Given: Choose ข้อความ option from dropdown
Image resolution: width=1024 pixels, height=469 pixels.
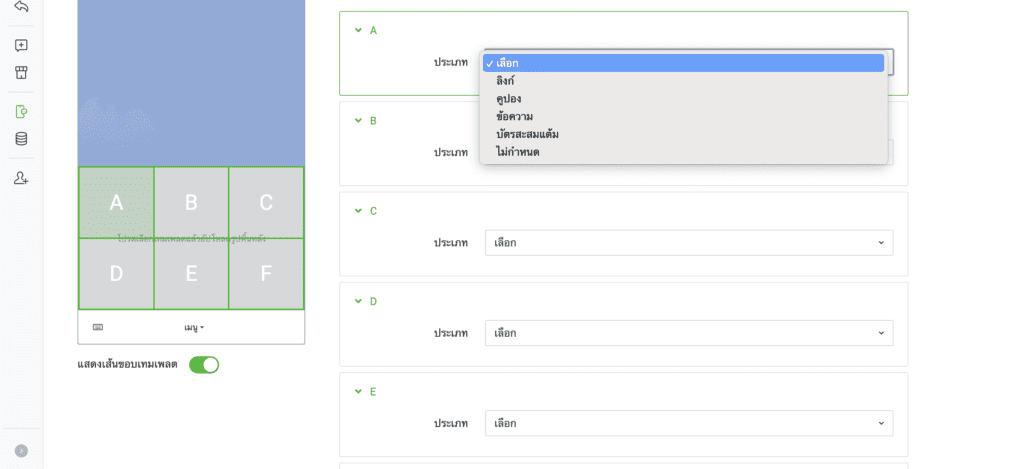Looking at the screenshot, I should pos(683,116).
